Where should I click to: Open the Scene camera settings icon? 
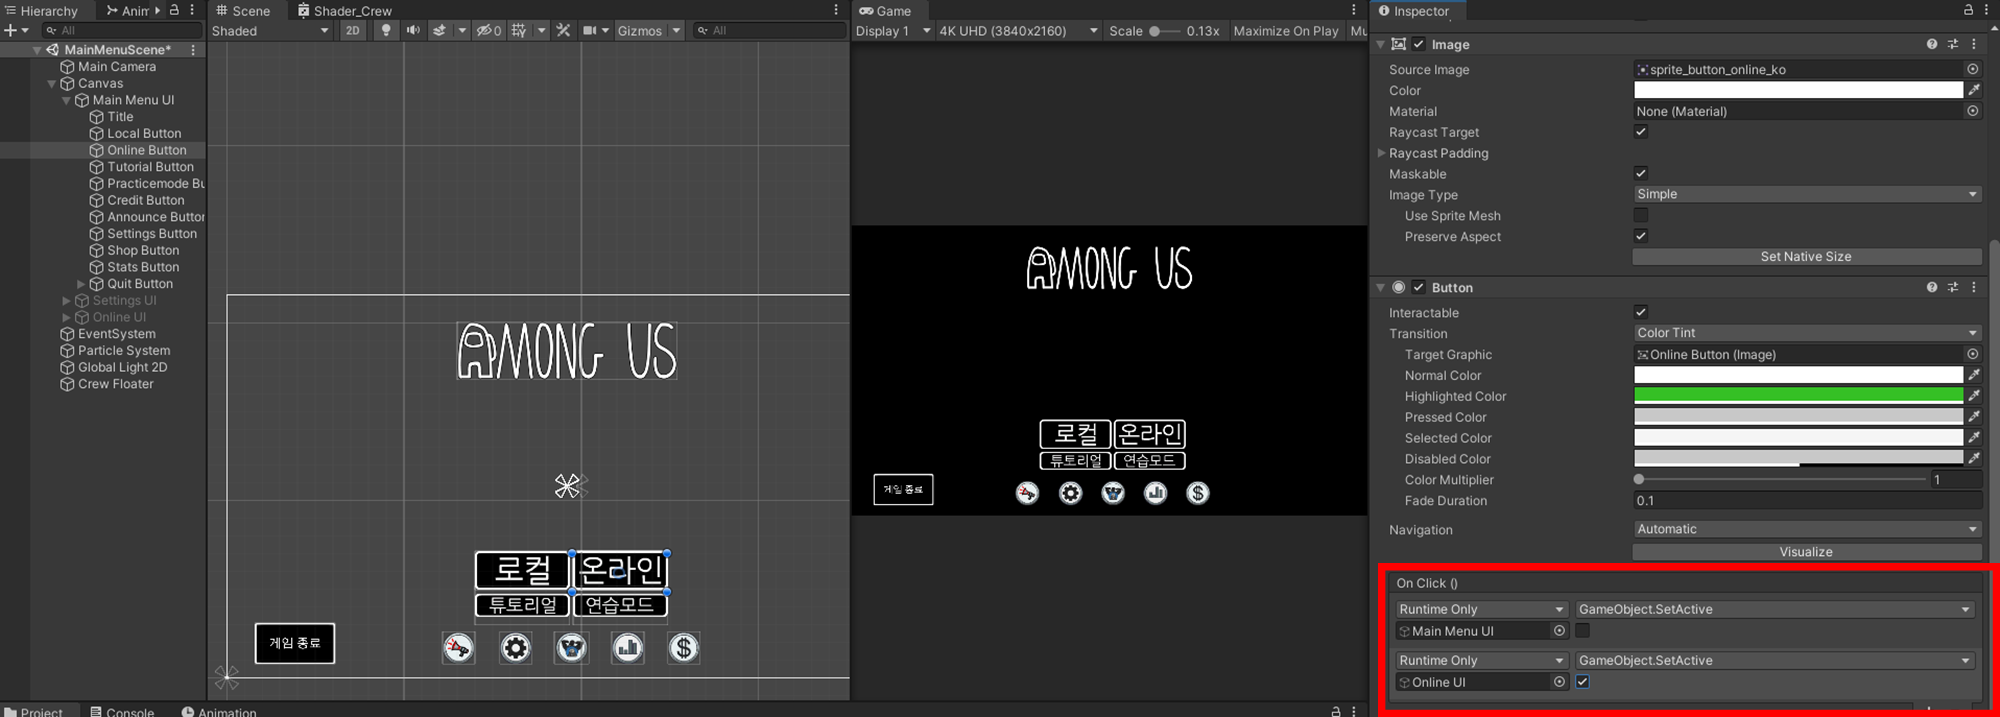(590, 31)
